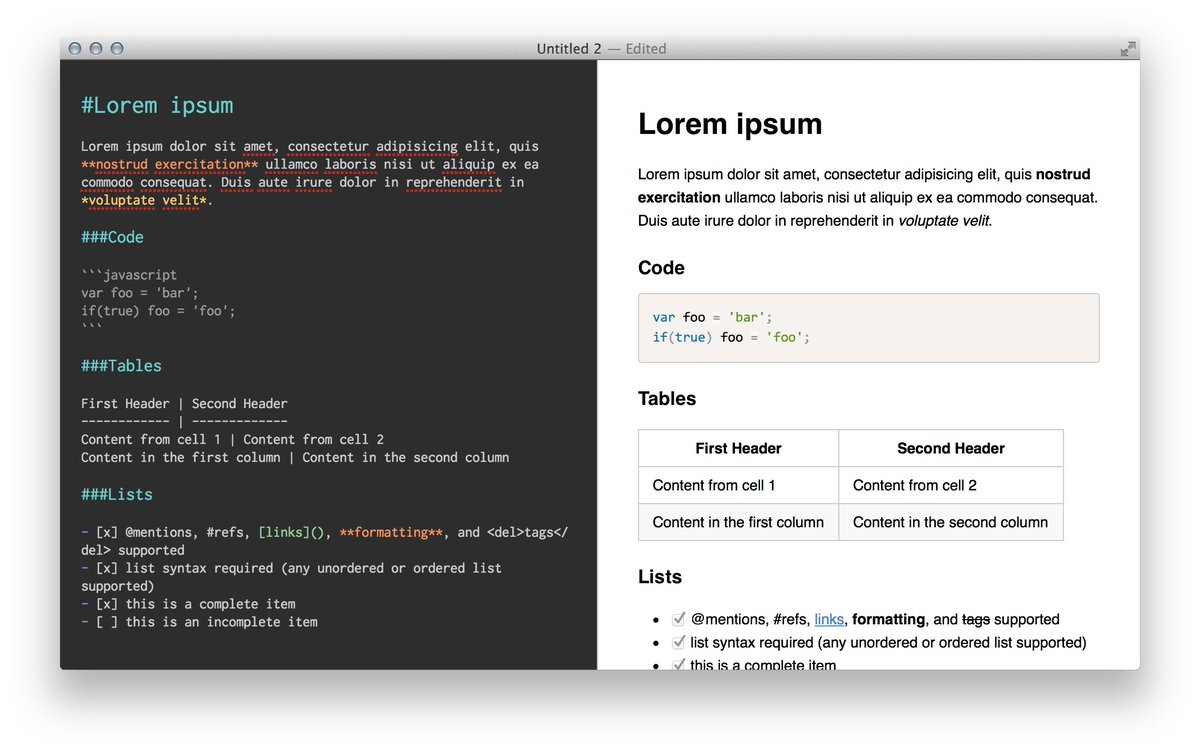Click "- [x] this is a complete item" in the editor
The image size is (1200, 753).
pyautogui.click(x=188, y=604)
